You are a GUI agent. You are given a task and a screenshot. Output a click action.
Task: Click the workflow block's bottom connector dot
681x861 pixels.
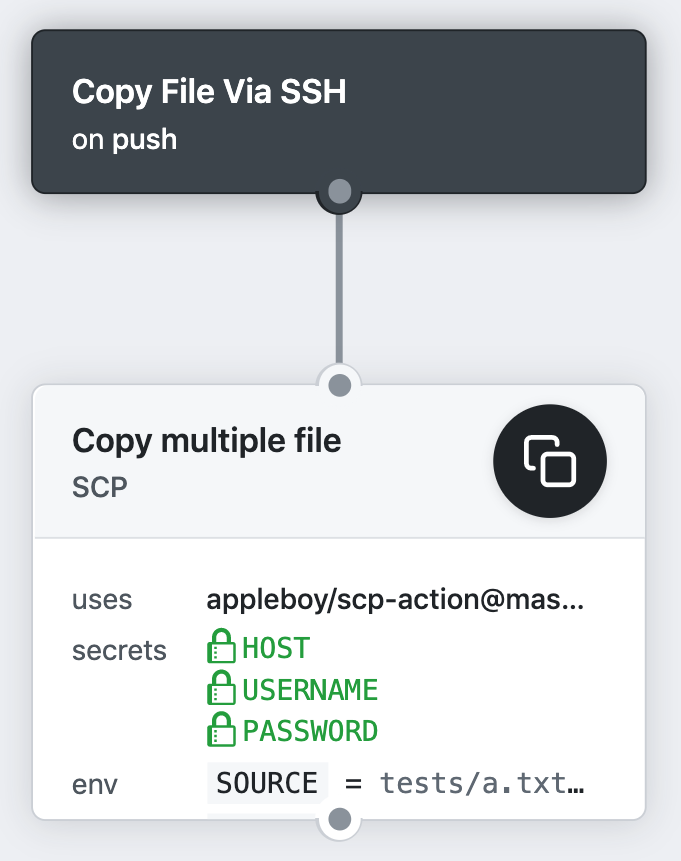point(339,191)
